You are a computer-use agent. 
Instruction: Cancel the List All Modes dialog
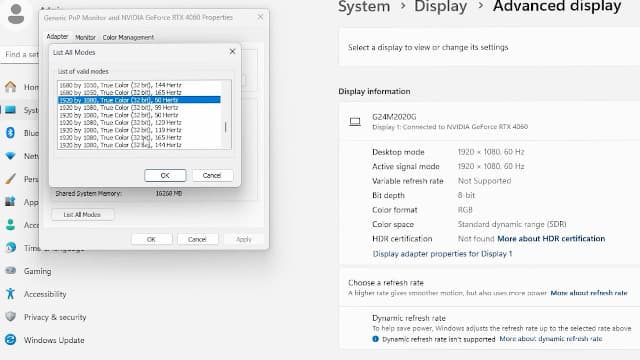(x=212, y=176)
